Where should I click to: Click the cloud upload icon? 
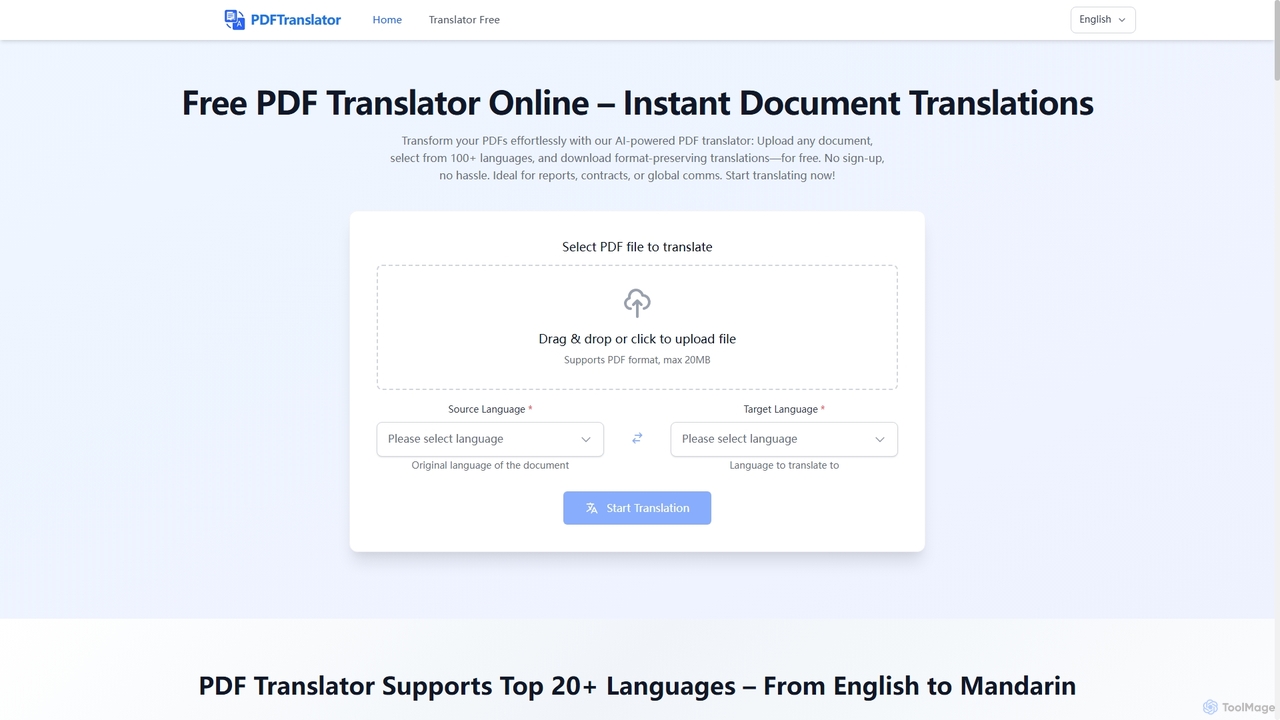tap(637, 302)
